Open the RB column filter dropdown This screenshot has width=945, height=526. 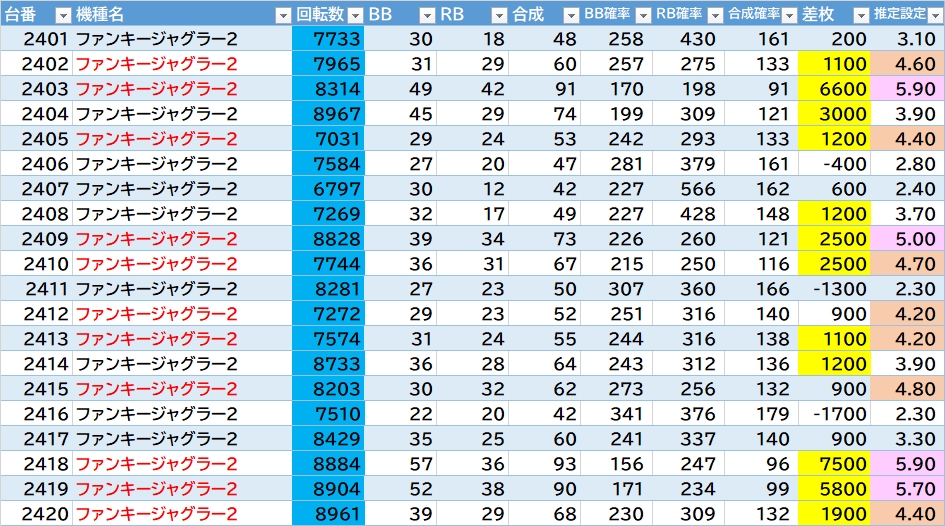(499, 16)
